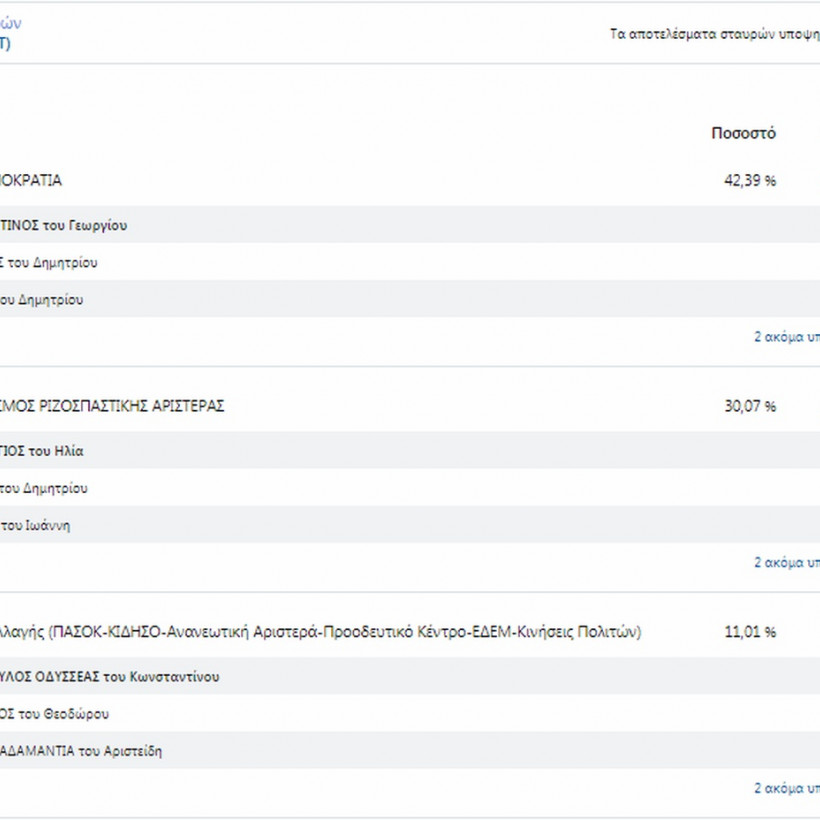
Task: Click the 'Ποσοστό' column header
Action: point(743,133)
